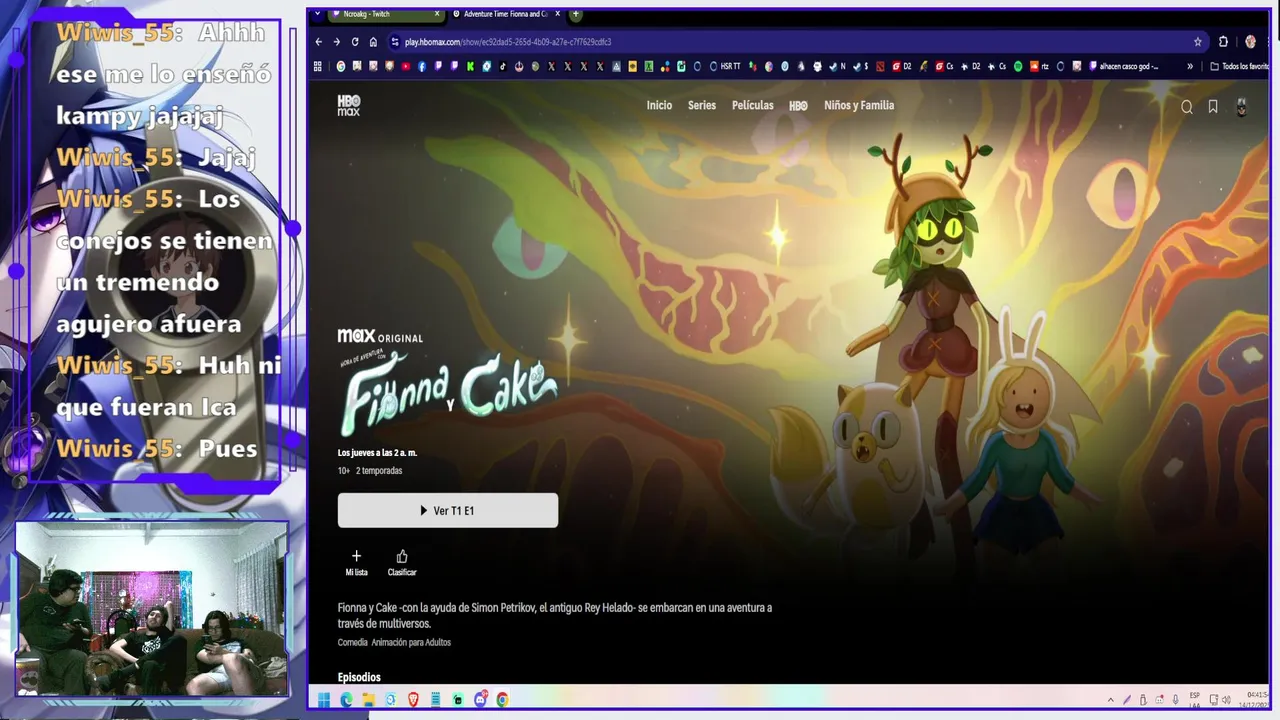Open Niños y Familia menu item

[x=859, y=106]
